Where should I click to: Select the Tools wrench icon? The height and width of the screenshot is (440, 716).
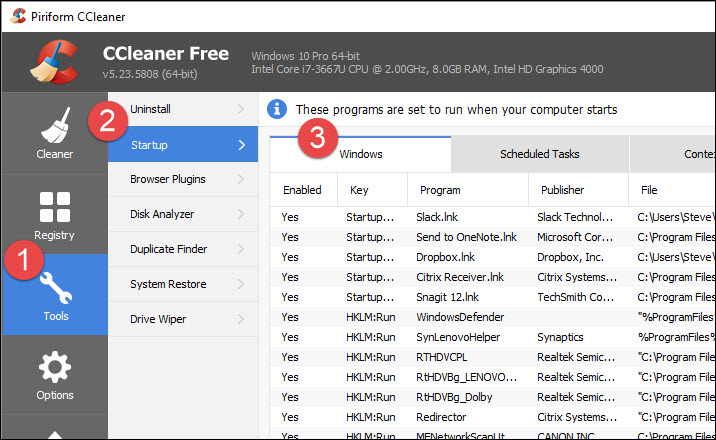click(x=56, y=288)
